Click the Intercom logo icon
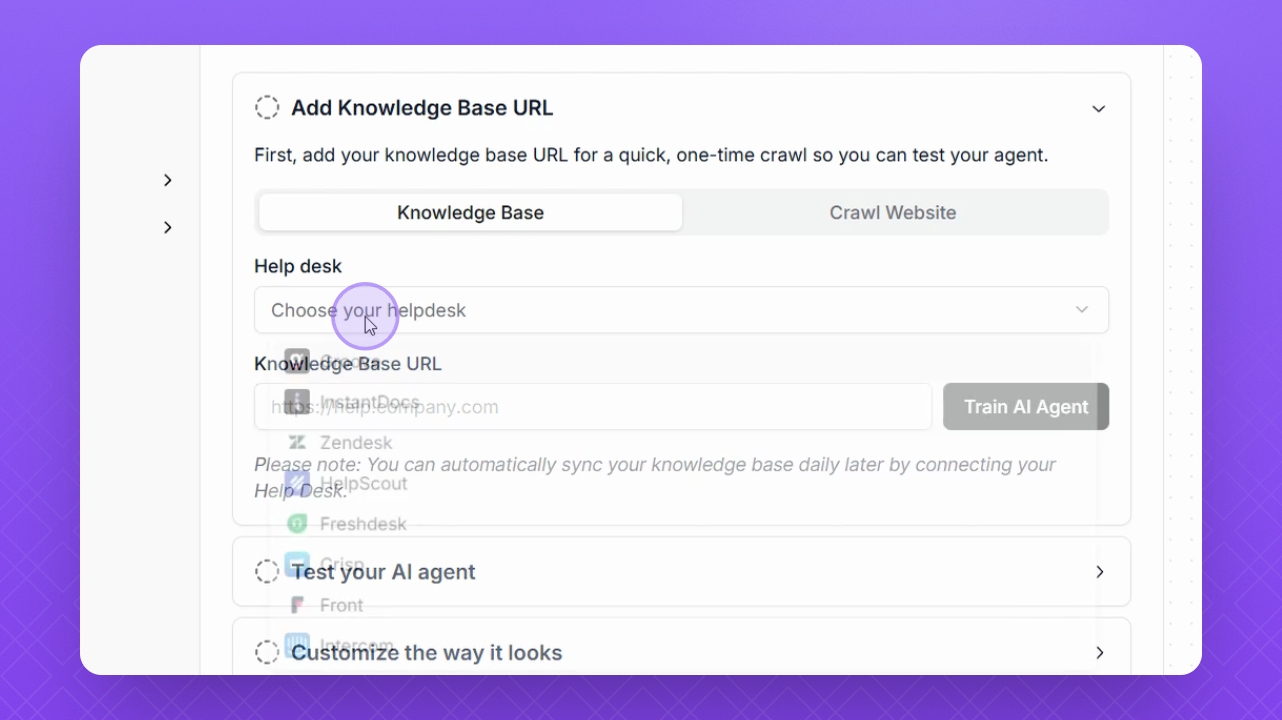 coord(297,645)
